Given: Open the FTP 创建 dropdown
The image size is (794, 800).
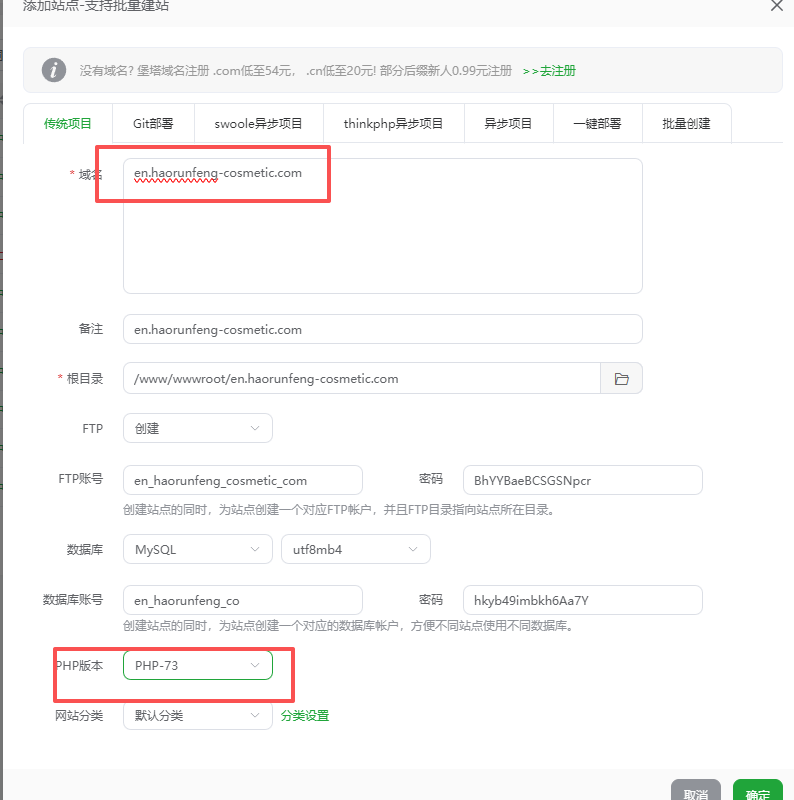Looking at the screenshot, I should pos(197,428).
